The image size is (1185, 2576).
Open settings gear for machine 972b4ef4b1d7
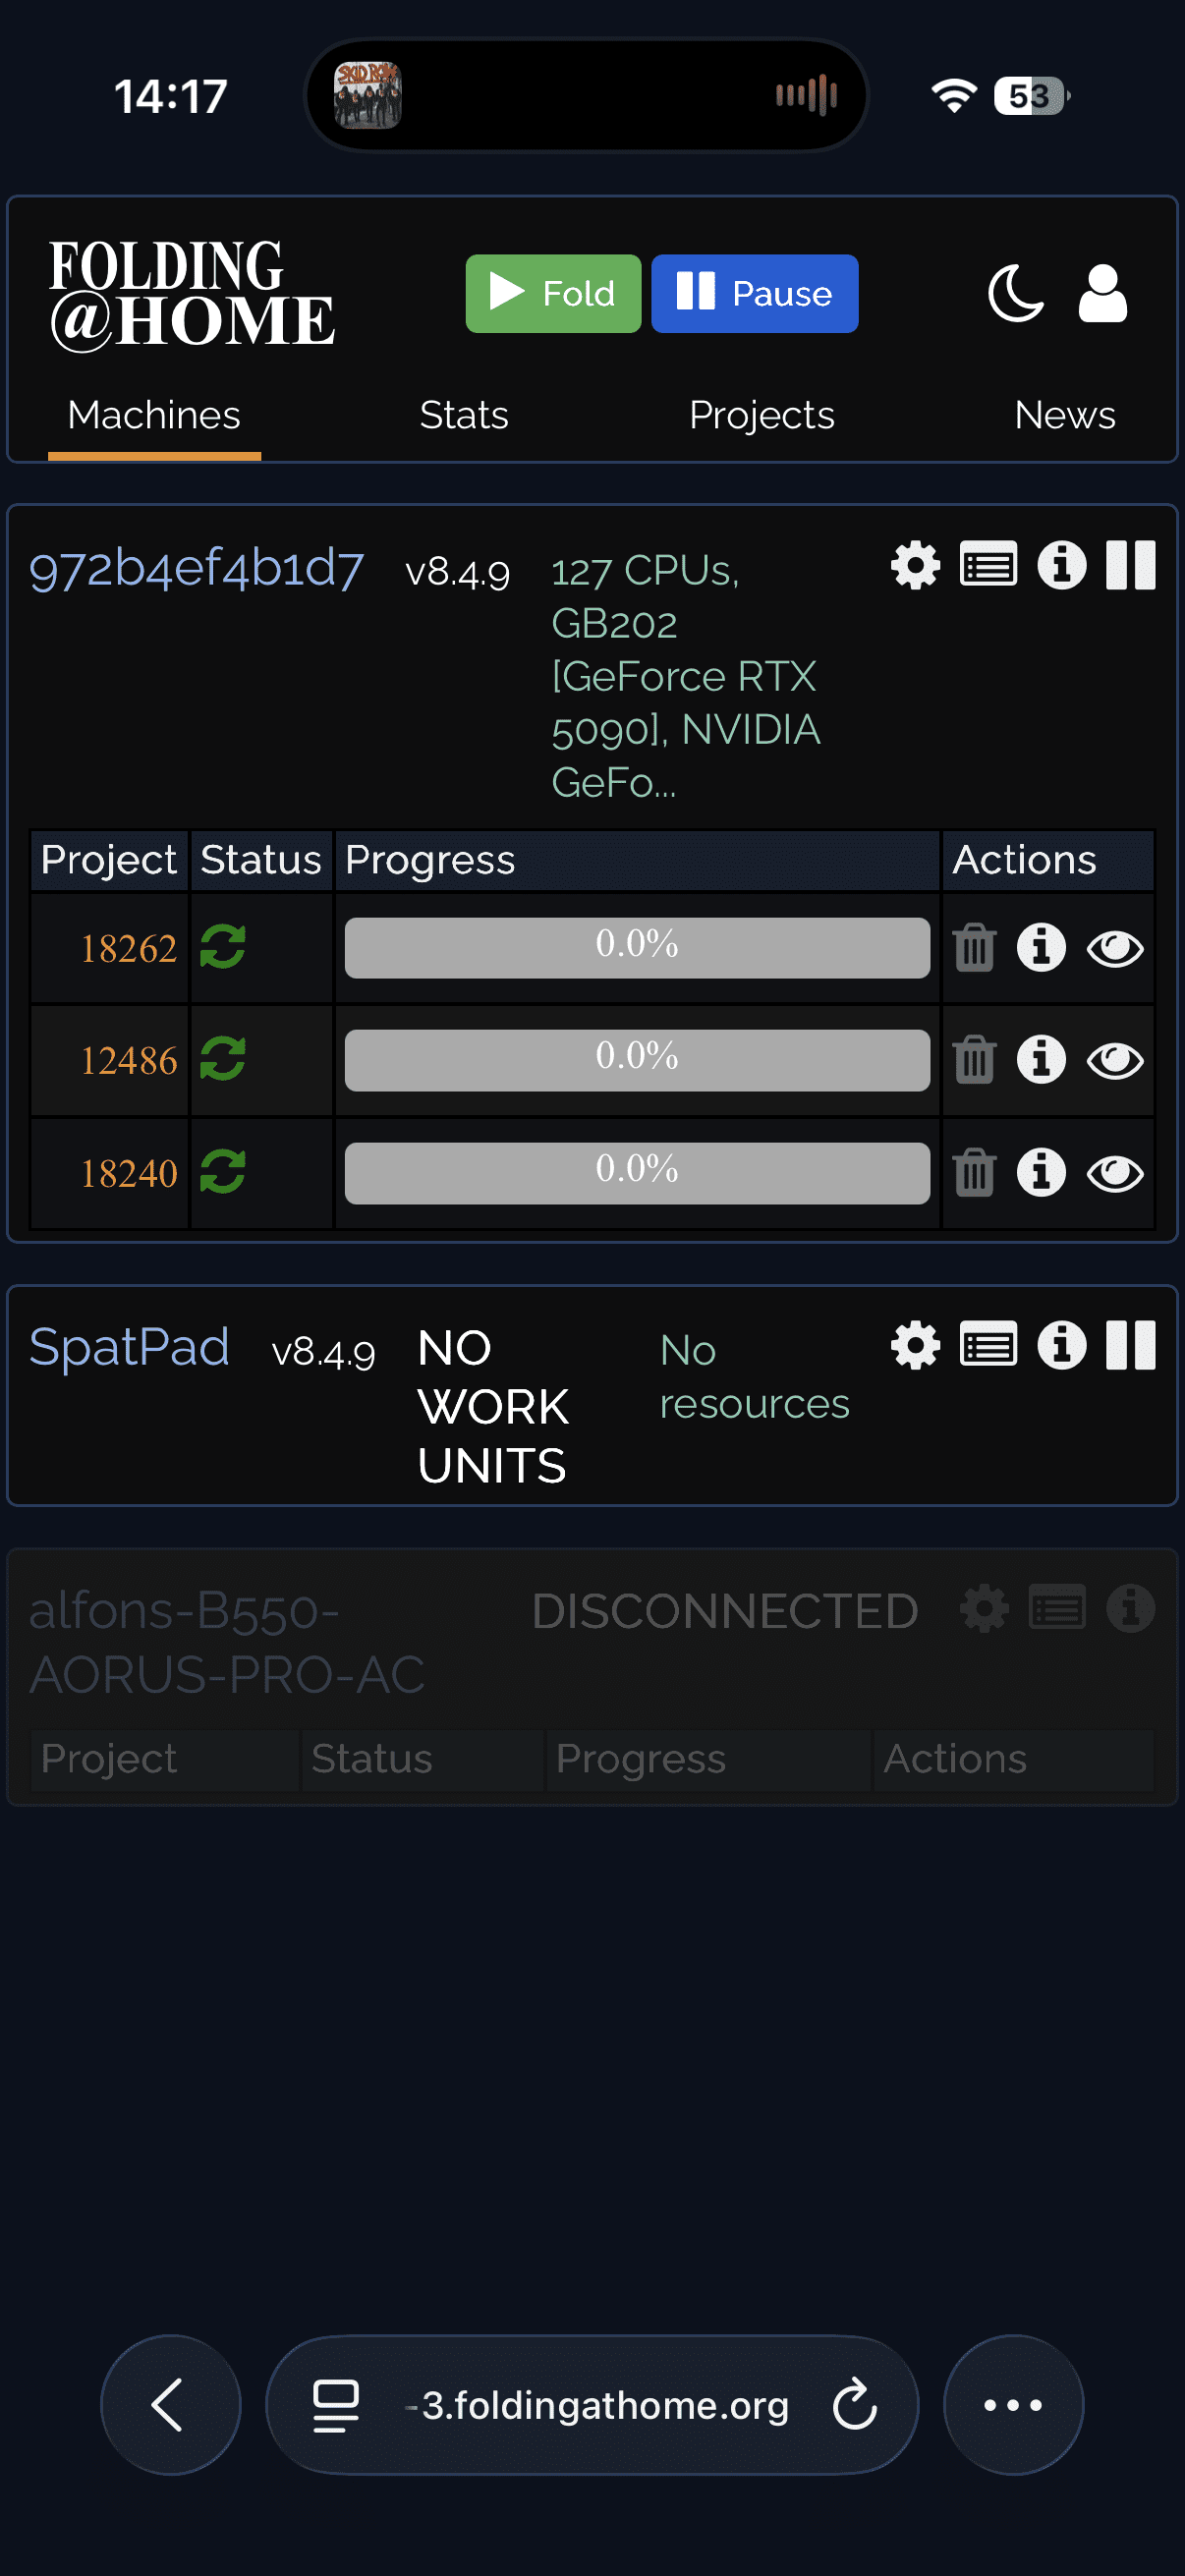point(915,566)
